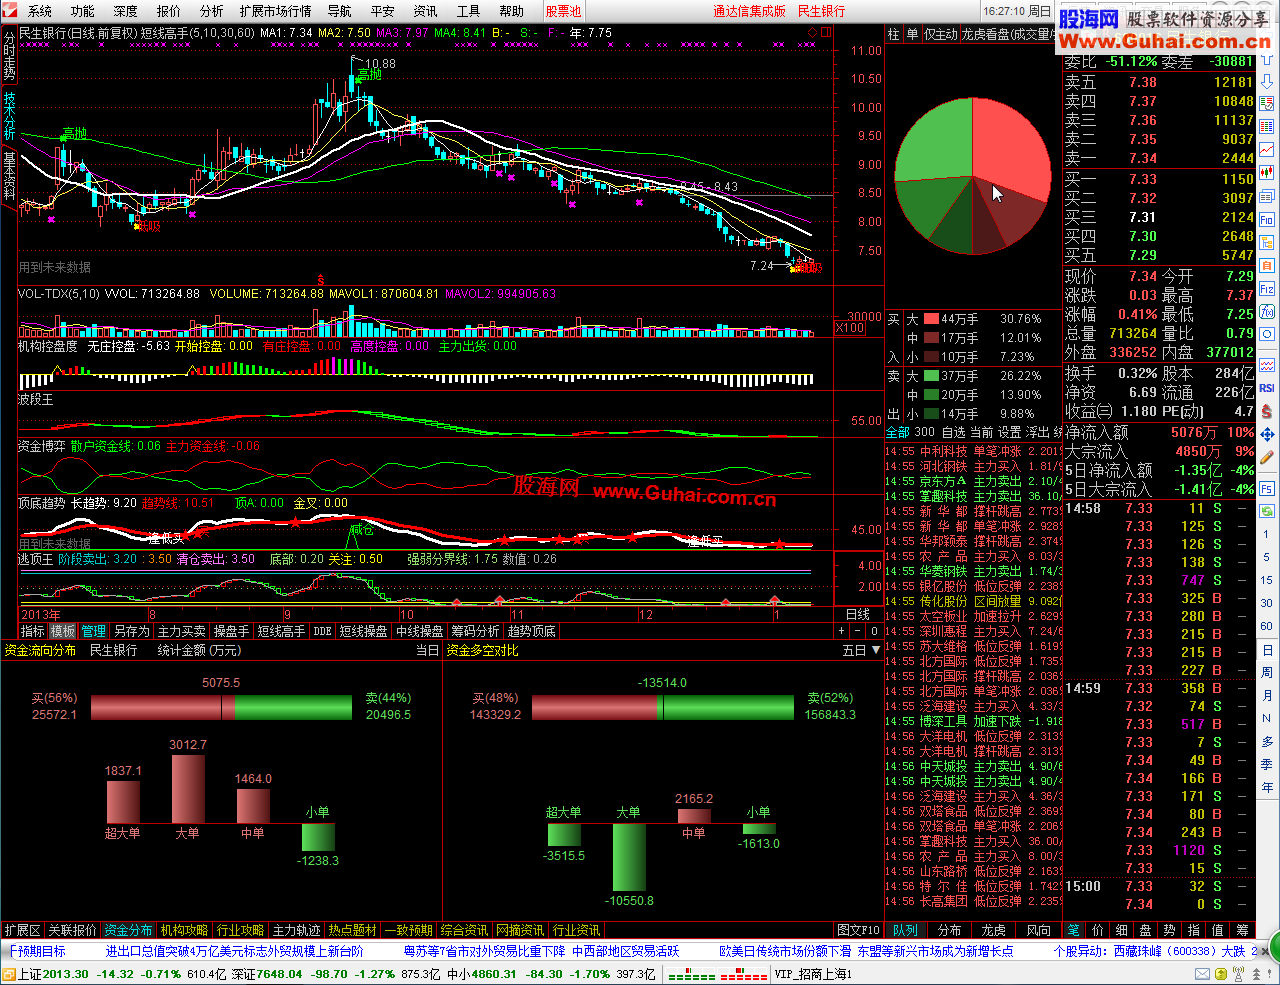Click the red S icon in sidebar
The image size is (1280, 985).
click(x=1267, y=410)
